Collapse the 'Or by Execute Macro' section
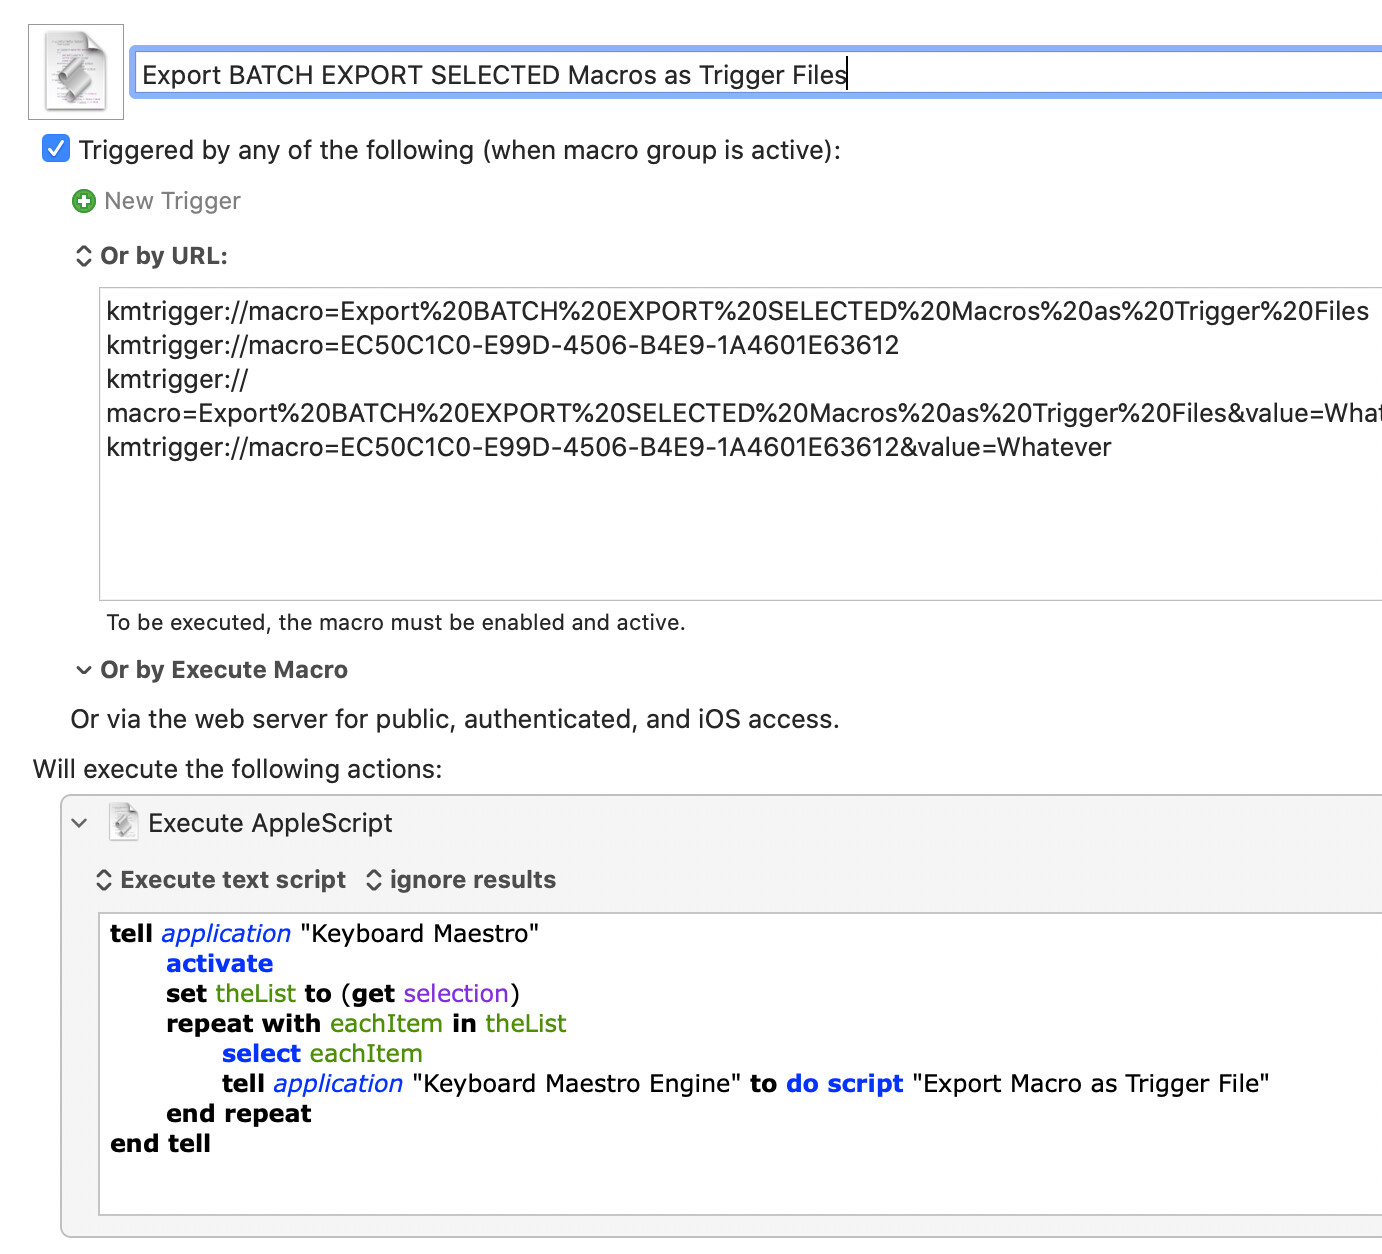The width and height of the screenshot is (1382, 1254). [x=84, y=670]
